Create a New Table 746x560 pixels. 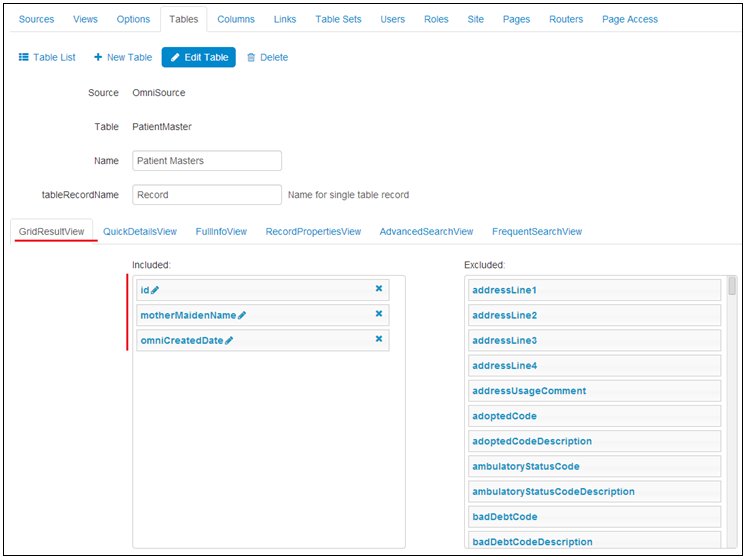[x=123, y=57]
